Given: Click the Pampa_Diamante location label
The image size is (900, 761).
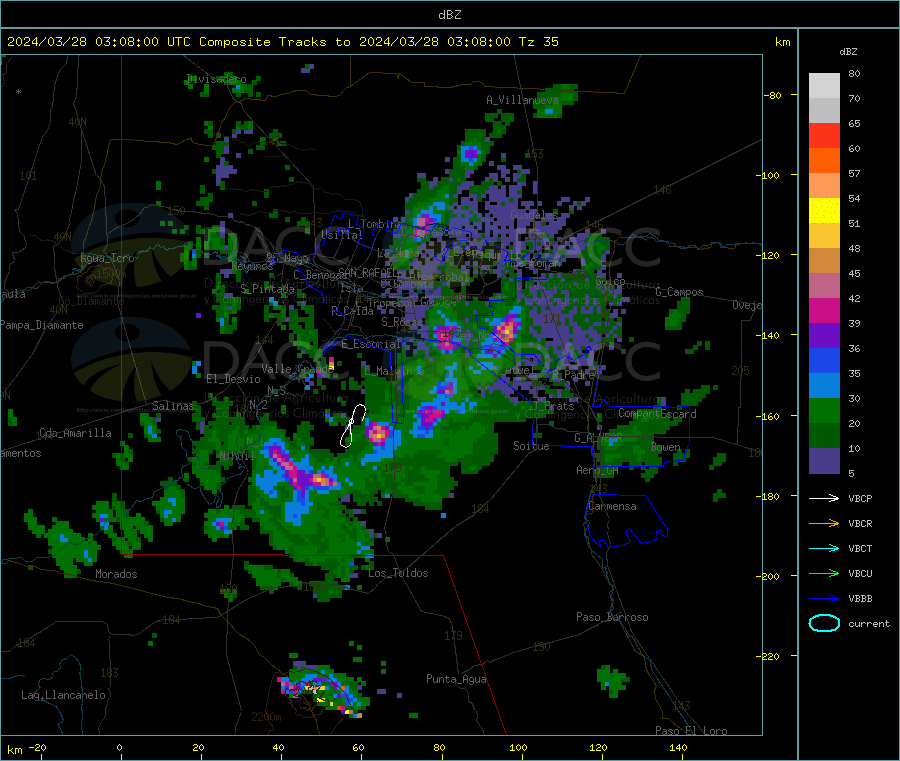Looking at the screenshot, I should pos(42,325).
